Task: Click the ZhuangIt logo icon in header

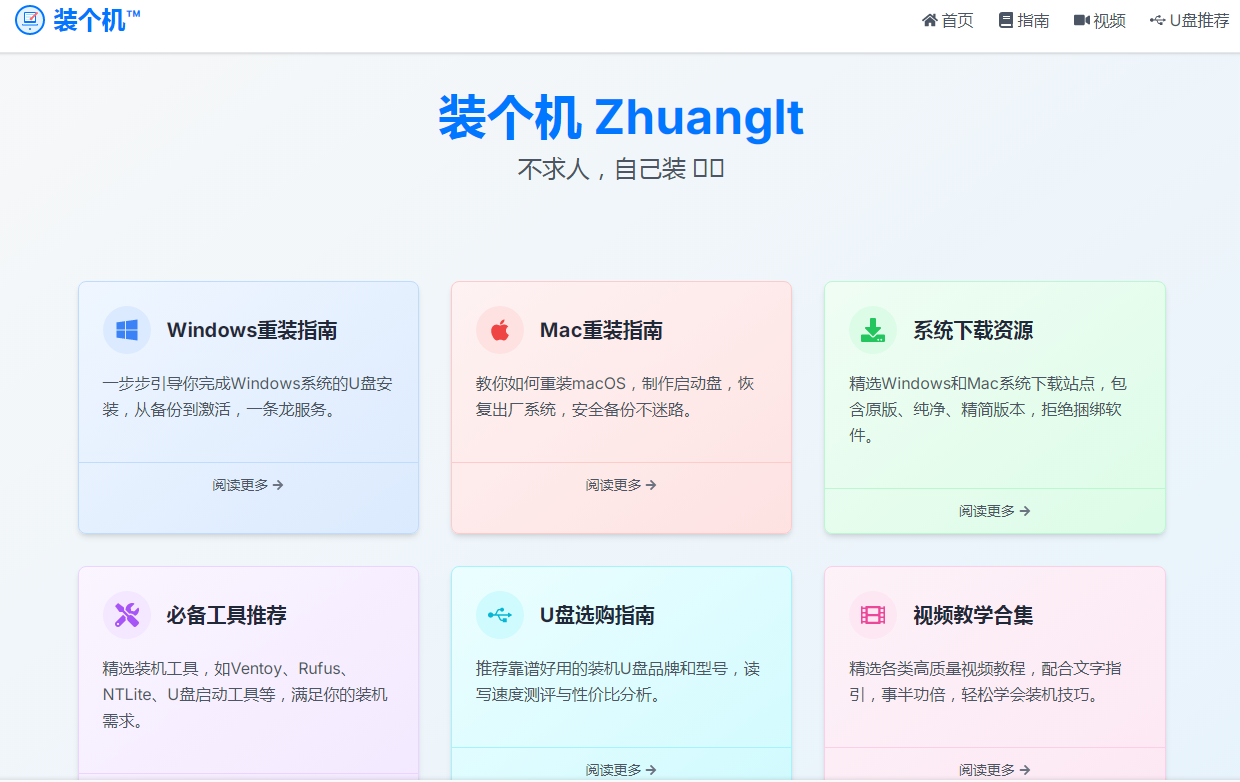Action: [x=30, y=20]
